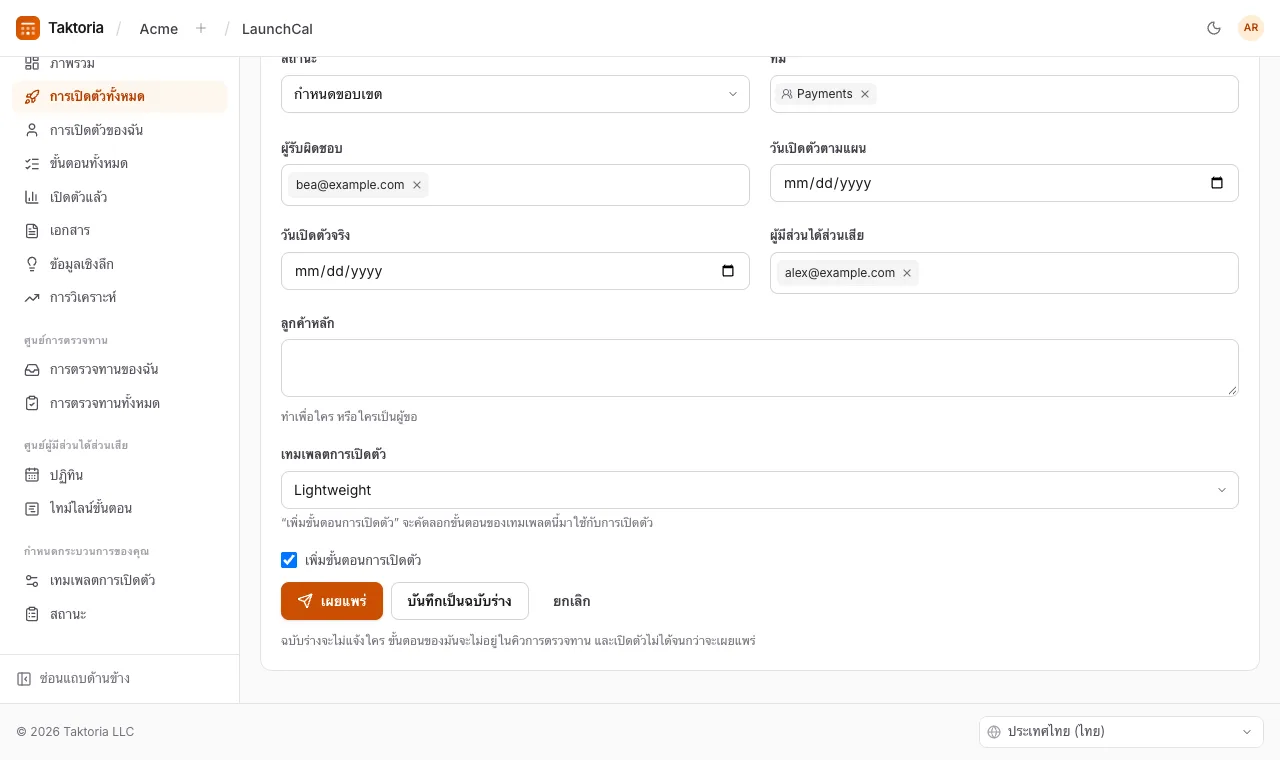
Task: Collapse sidebar with ซ่อนแถบด้านข้าง
Action: tap(73, 679)
